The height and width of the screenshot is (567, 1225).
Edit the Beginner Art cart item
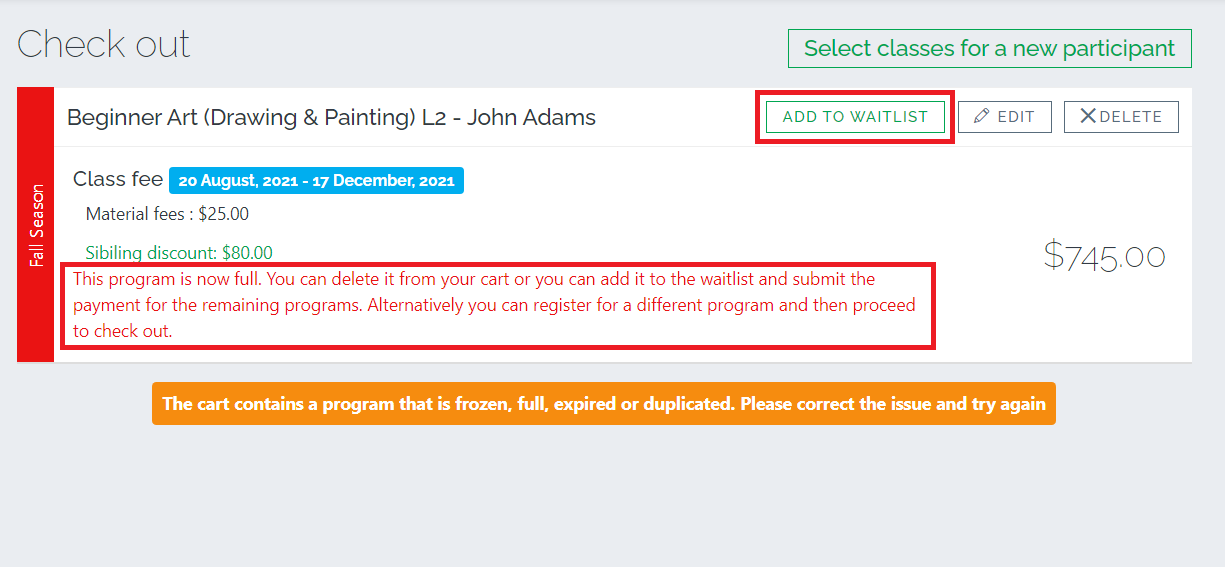[1005, 117]
